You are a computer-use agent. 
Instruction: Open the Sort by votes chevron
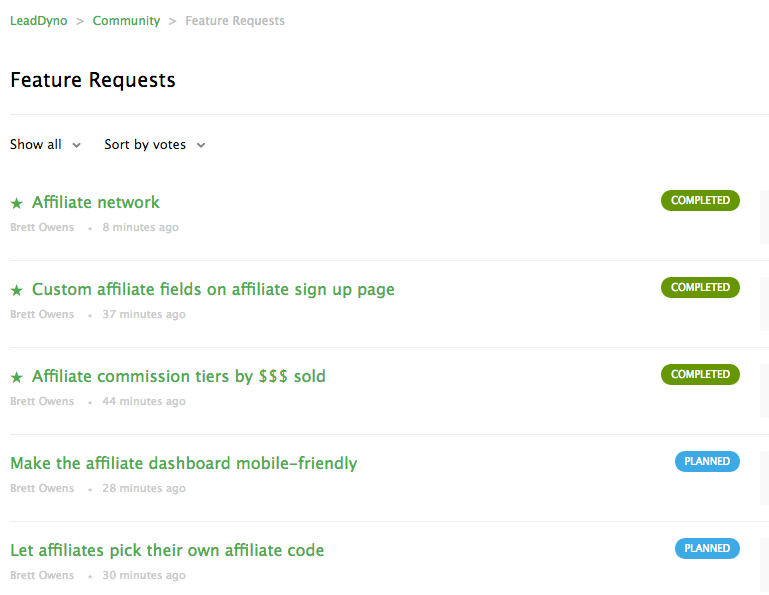[x=201, y=145]
